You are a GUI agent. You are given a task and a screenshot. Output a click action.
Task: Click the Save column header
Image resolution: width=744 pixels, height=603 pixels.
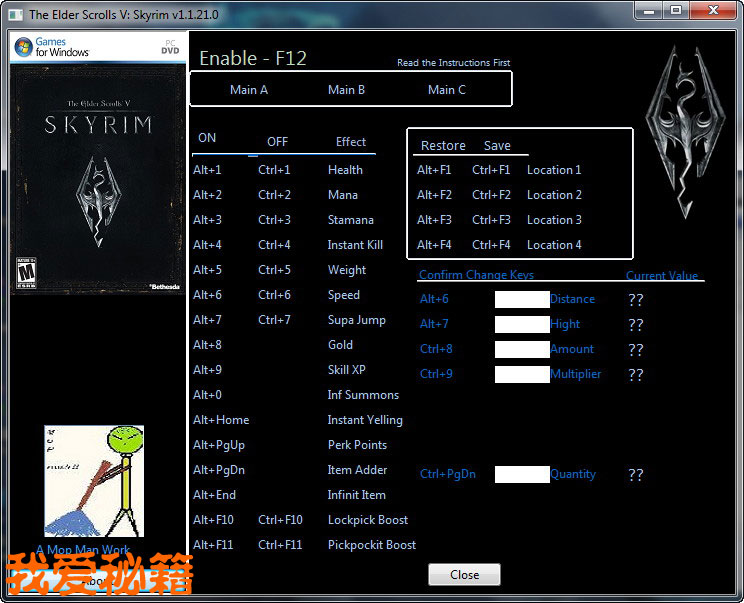point(497,145)
